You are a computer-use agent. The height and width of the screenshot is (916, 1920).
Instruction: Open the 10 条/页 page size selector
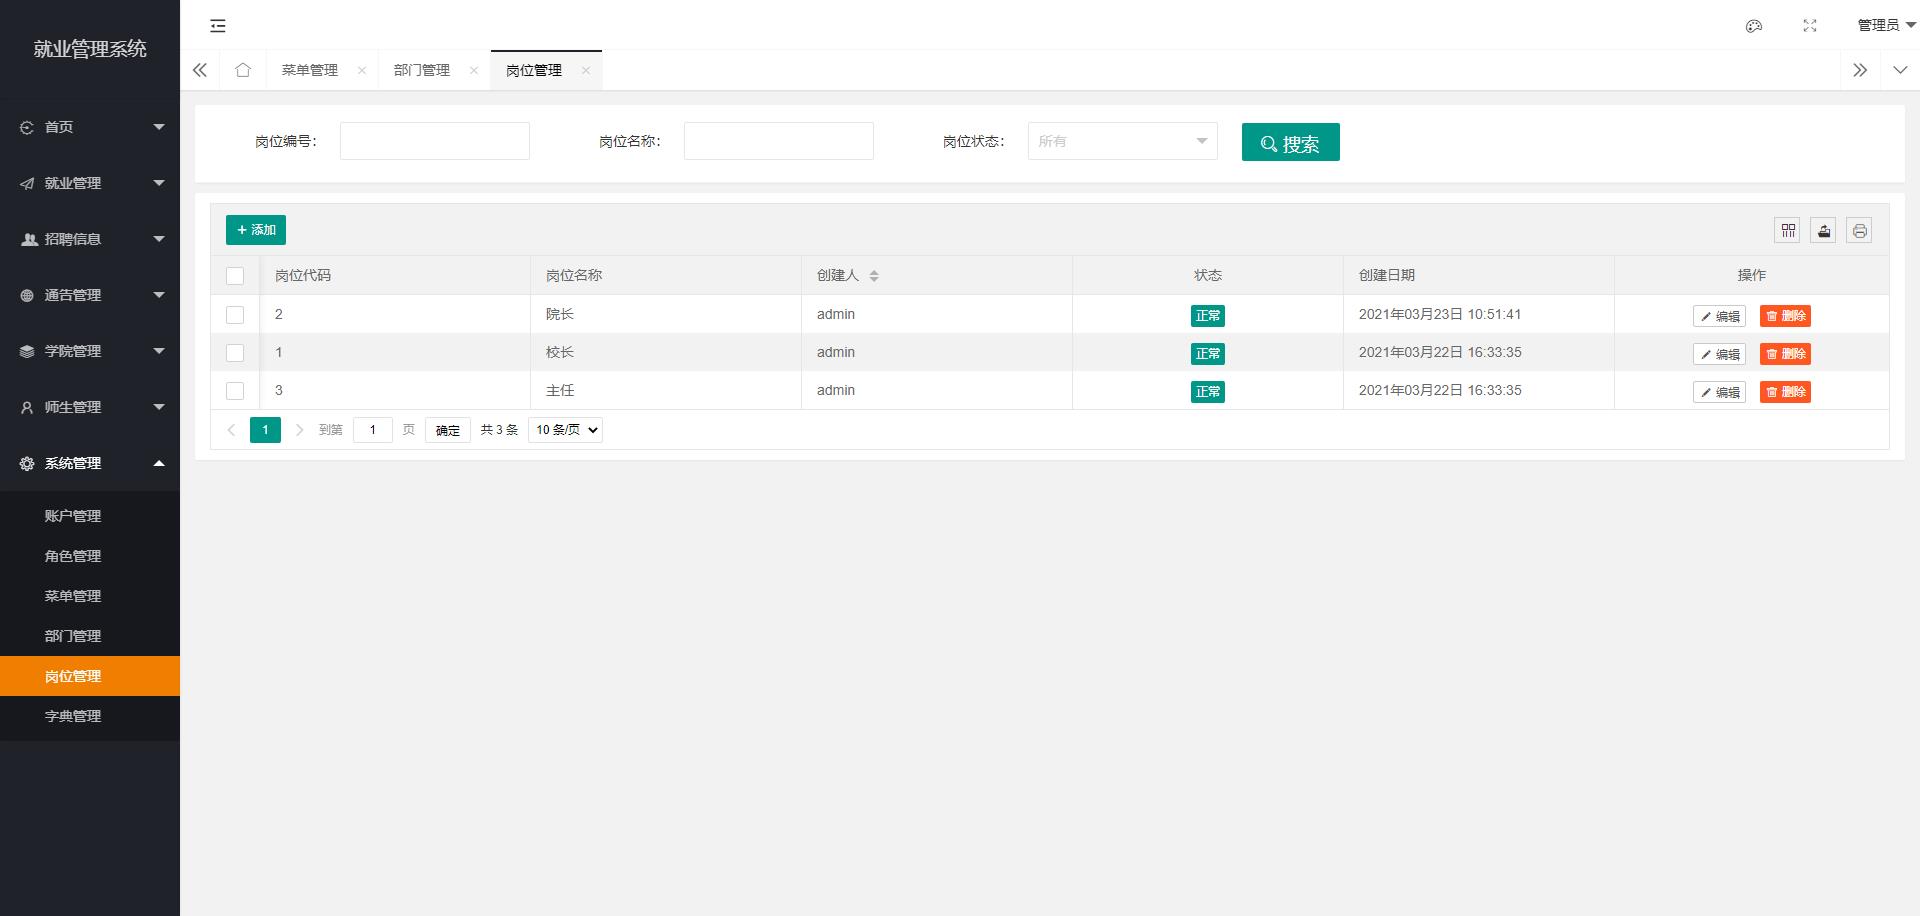coord(565,430)
